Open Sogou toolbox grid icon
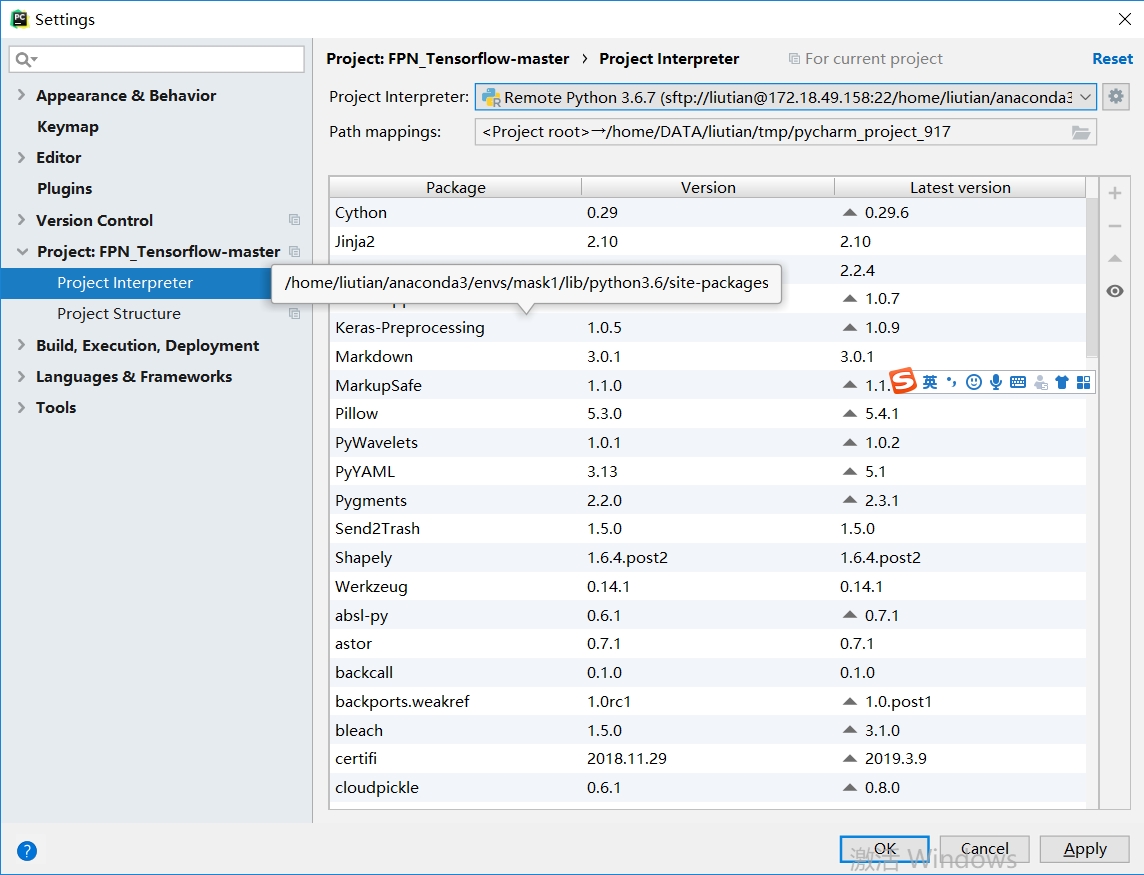The height and width of the screenshot is (875, 1144). tap(1083, 382)
